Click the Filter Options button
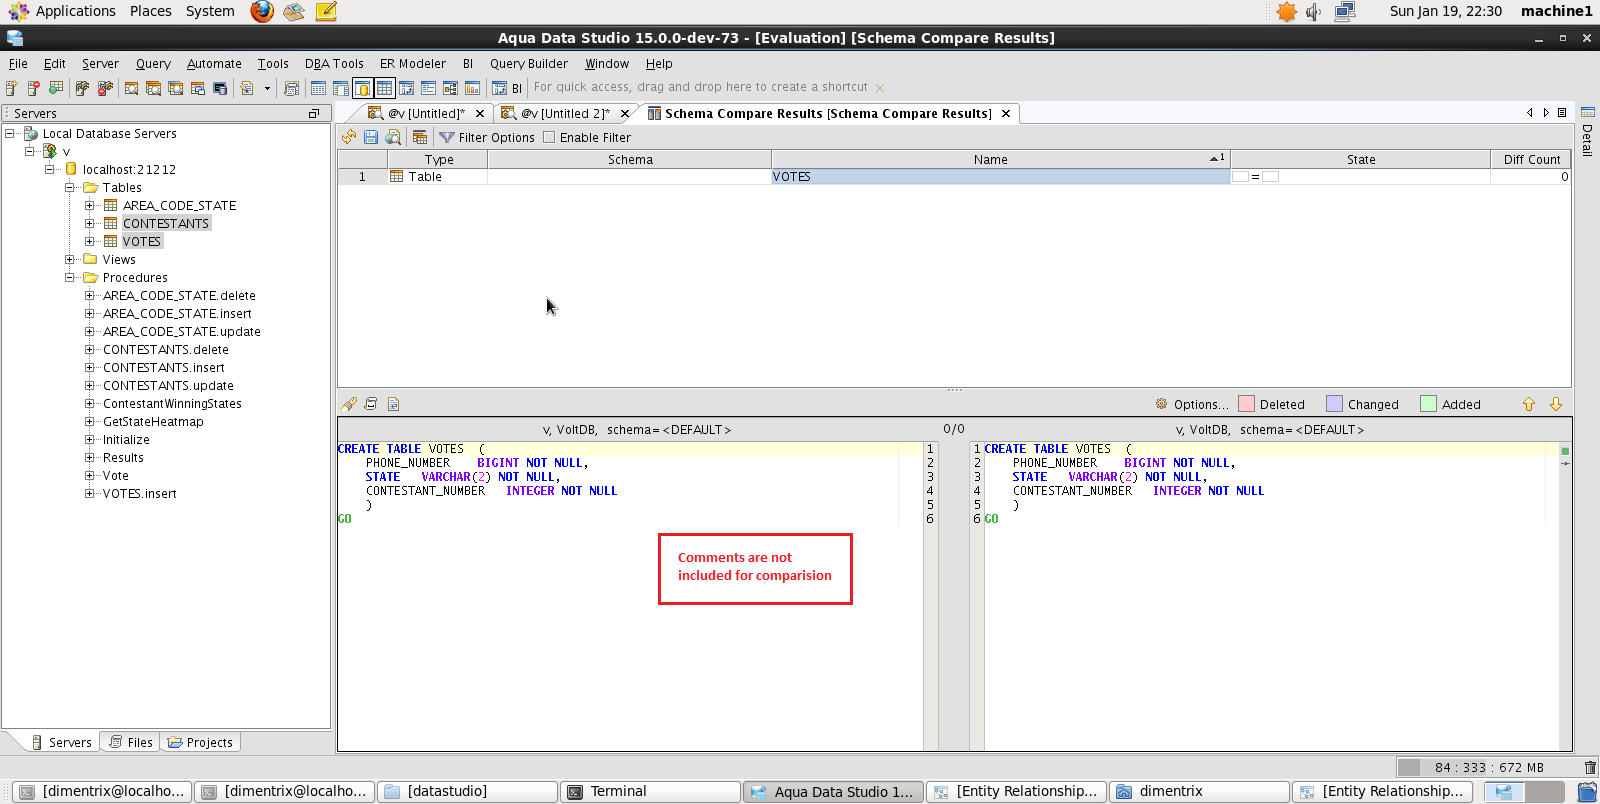Image resolution: width=1600 pixels, height=804 pixels. click(487, 137)
